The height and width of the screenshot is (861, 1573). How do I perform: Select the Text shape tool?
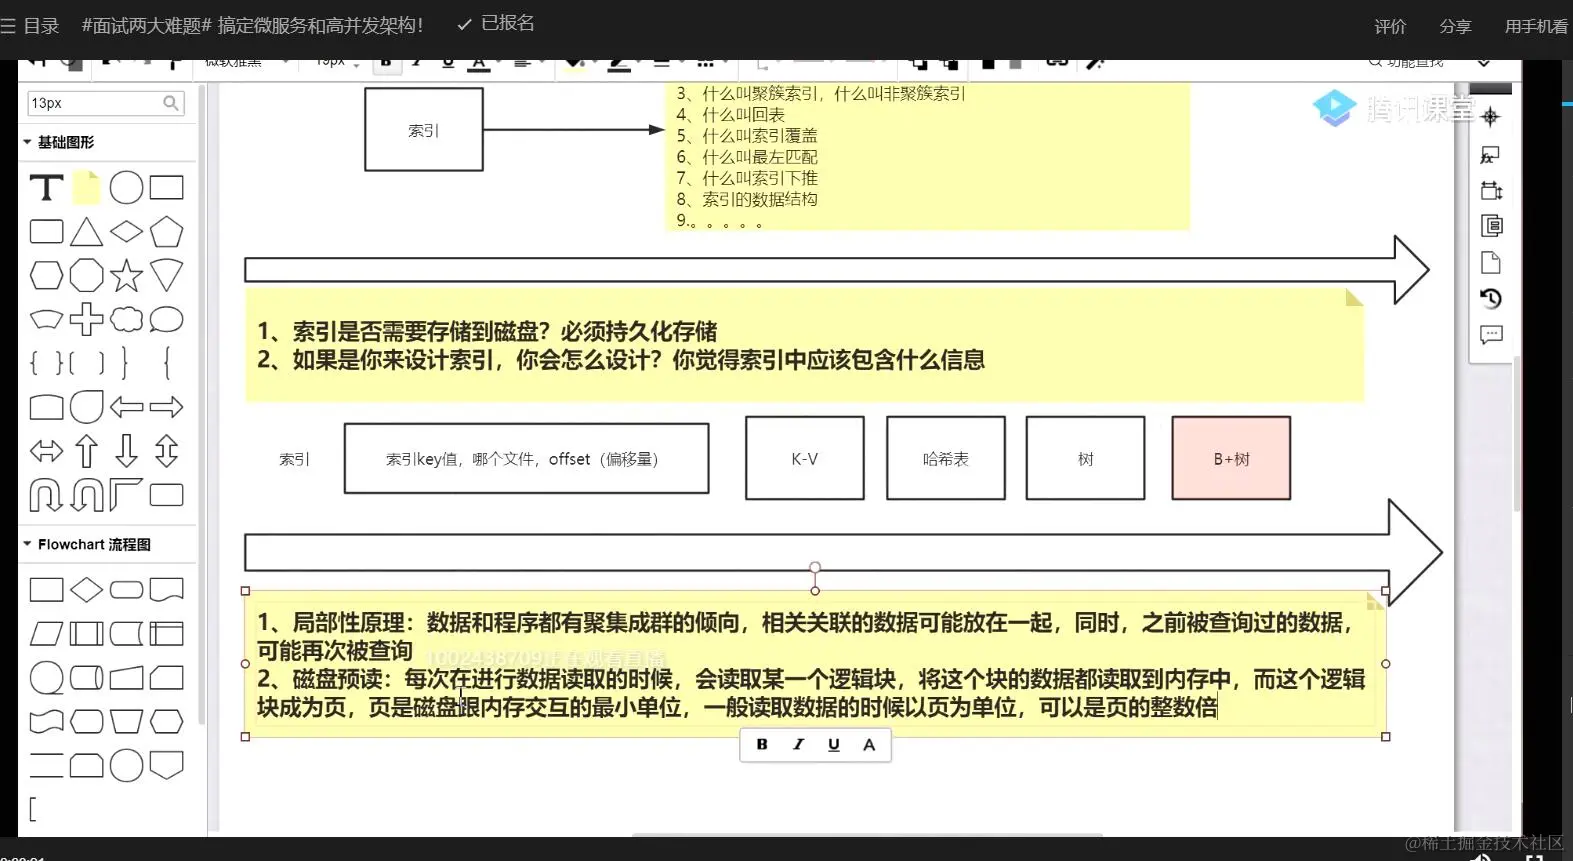coord(46,188)
